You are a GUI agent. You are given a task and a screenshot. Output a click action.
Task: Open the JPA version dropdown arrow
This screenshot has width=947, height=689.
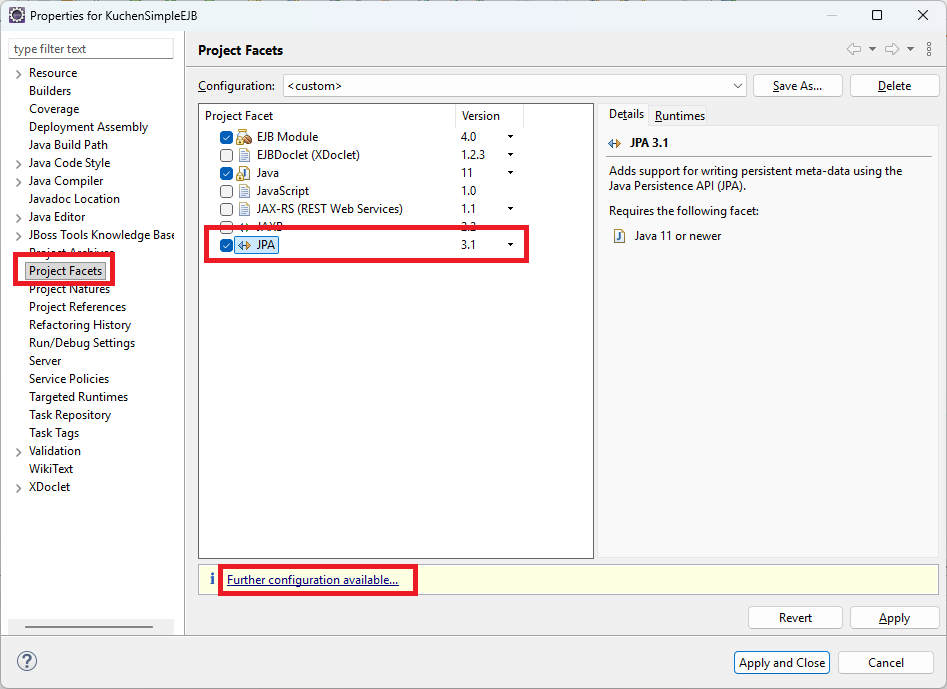pyautogui.click(x=510, y=245)
